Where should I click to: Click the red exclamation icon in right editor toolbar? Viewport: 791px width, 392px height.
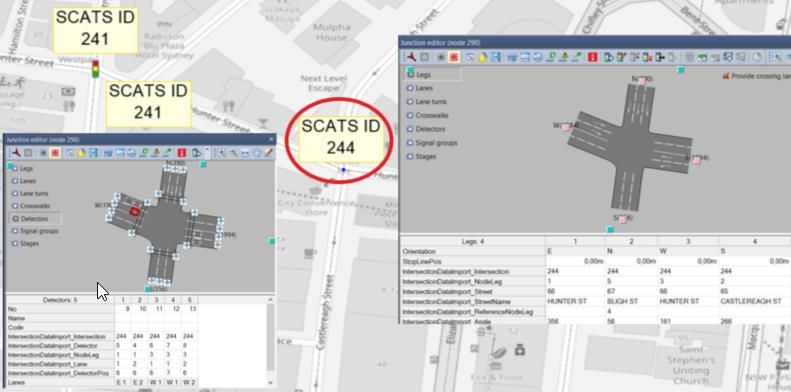[x=593, y=57]
